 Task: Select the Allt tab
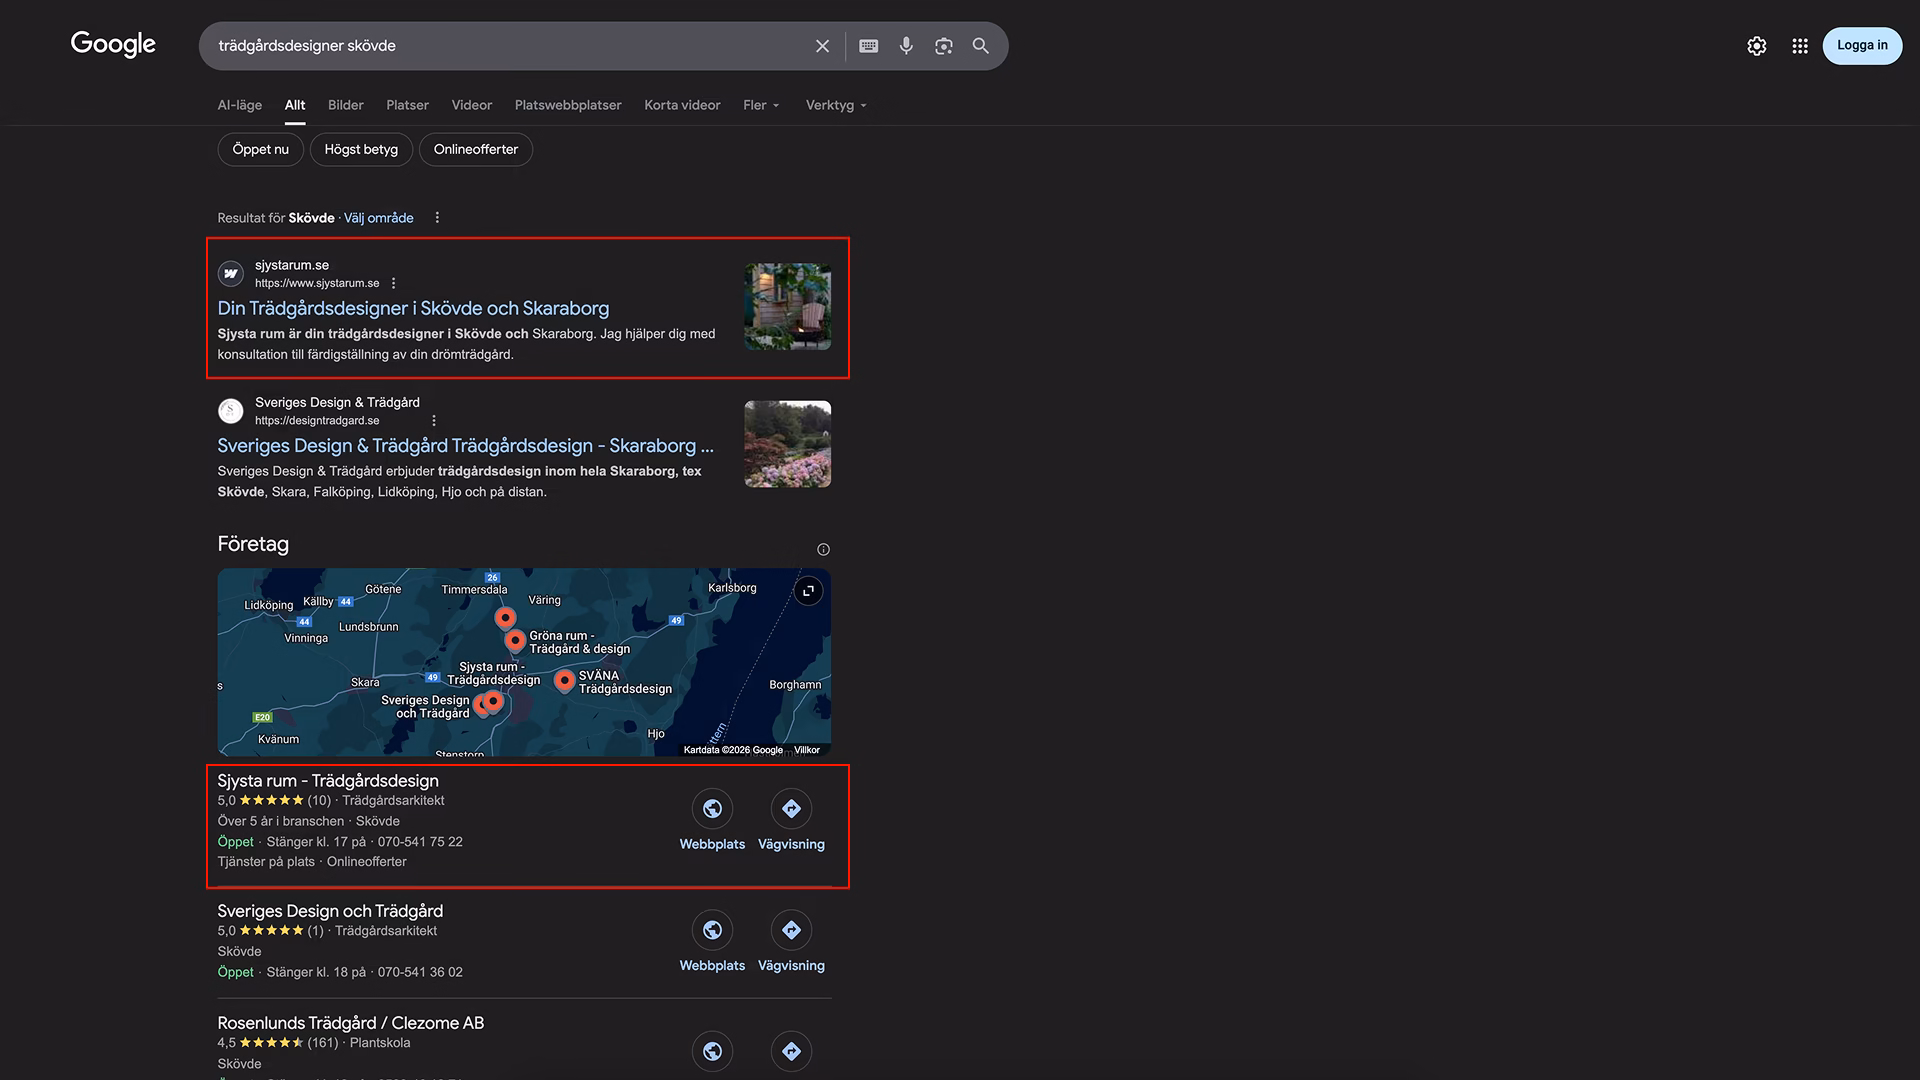(x=295, y=105)
